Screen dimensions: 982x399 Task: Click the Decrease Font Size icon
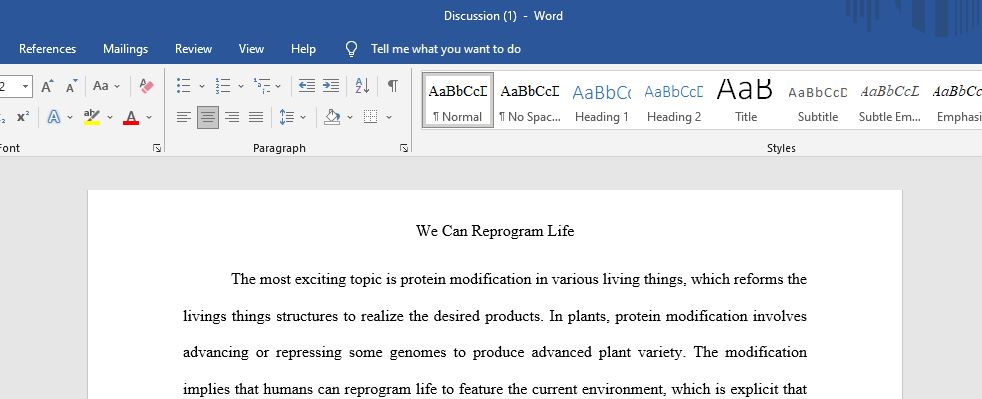pos(71,86)
